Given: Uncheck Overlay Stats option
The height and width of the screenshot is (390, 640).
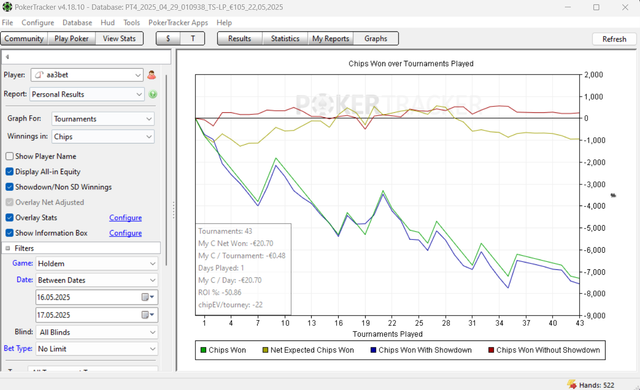Looking at the screenshot, I should click(9, 217).
